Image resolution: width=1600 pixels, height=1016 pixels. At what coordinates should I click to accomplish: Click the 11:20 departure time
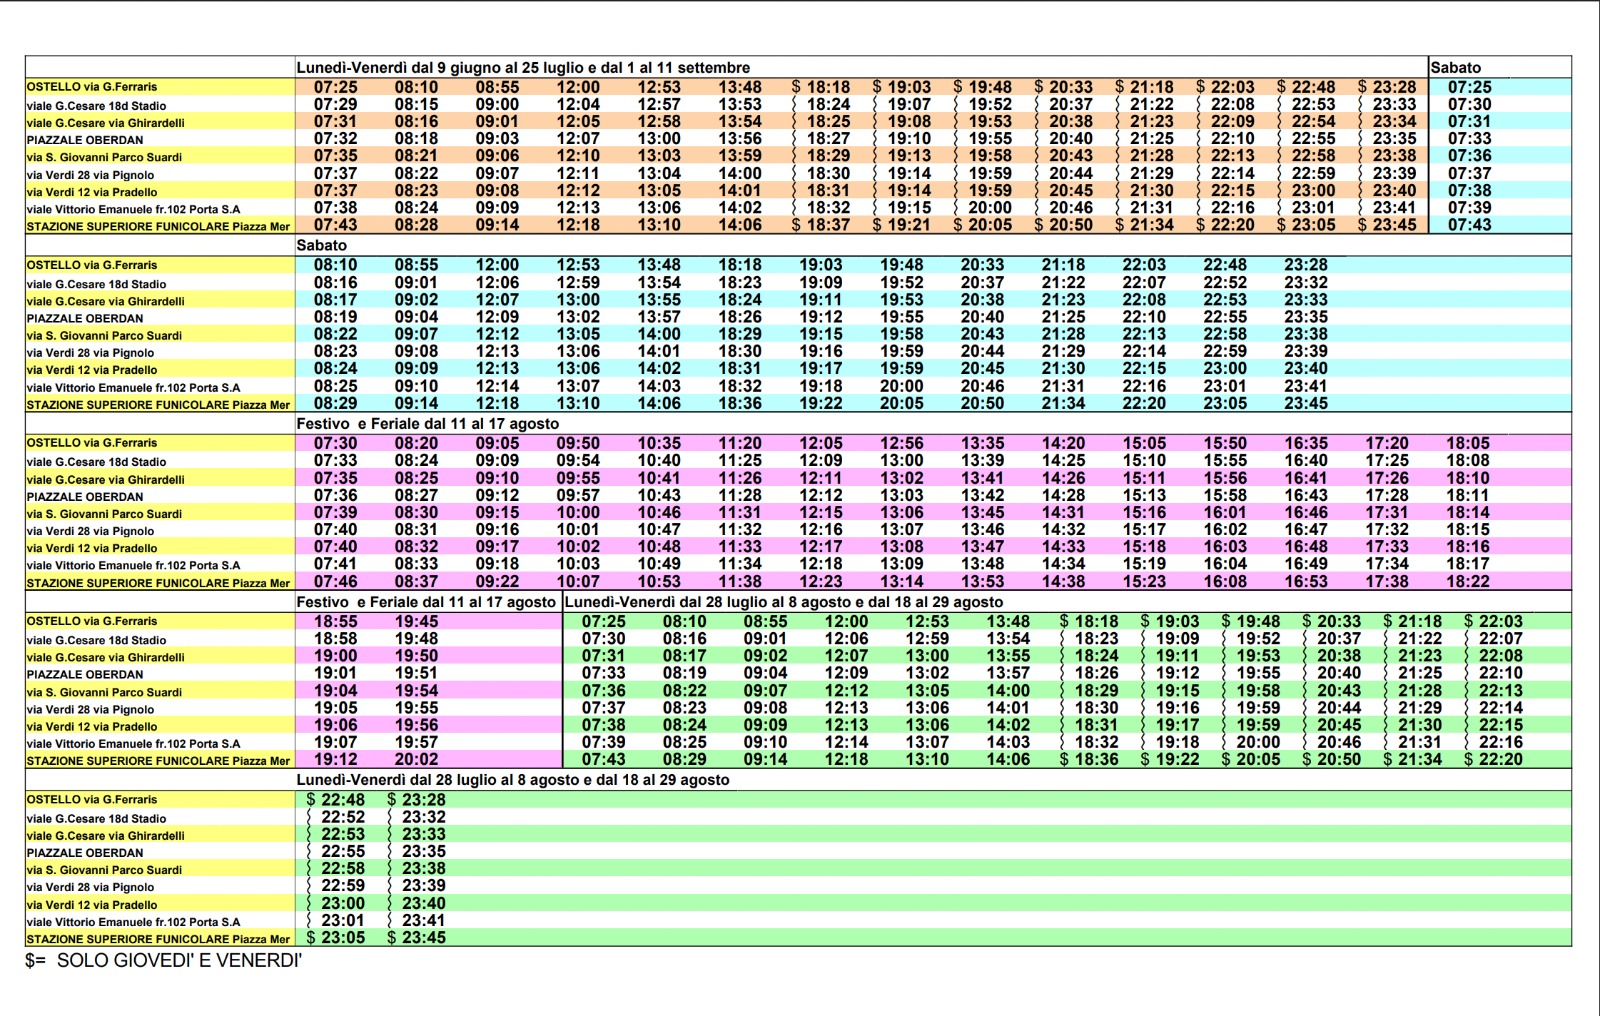[740, 444]
